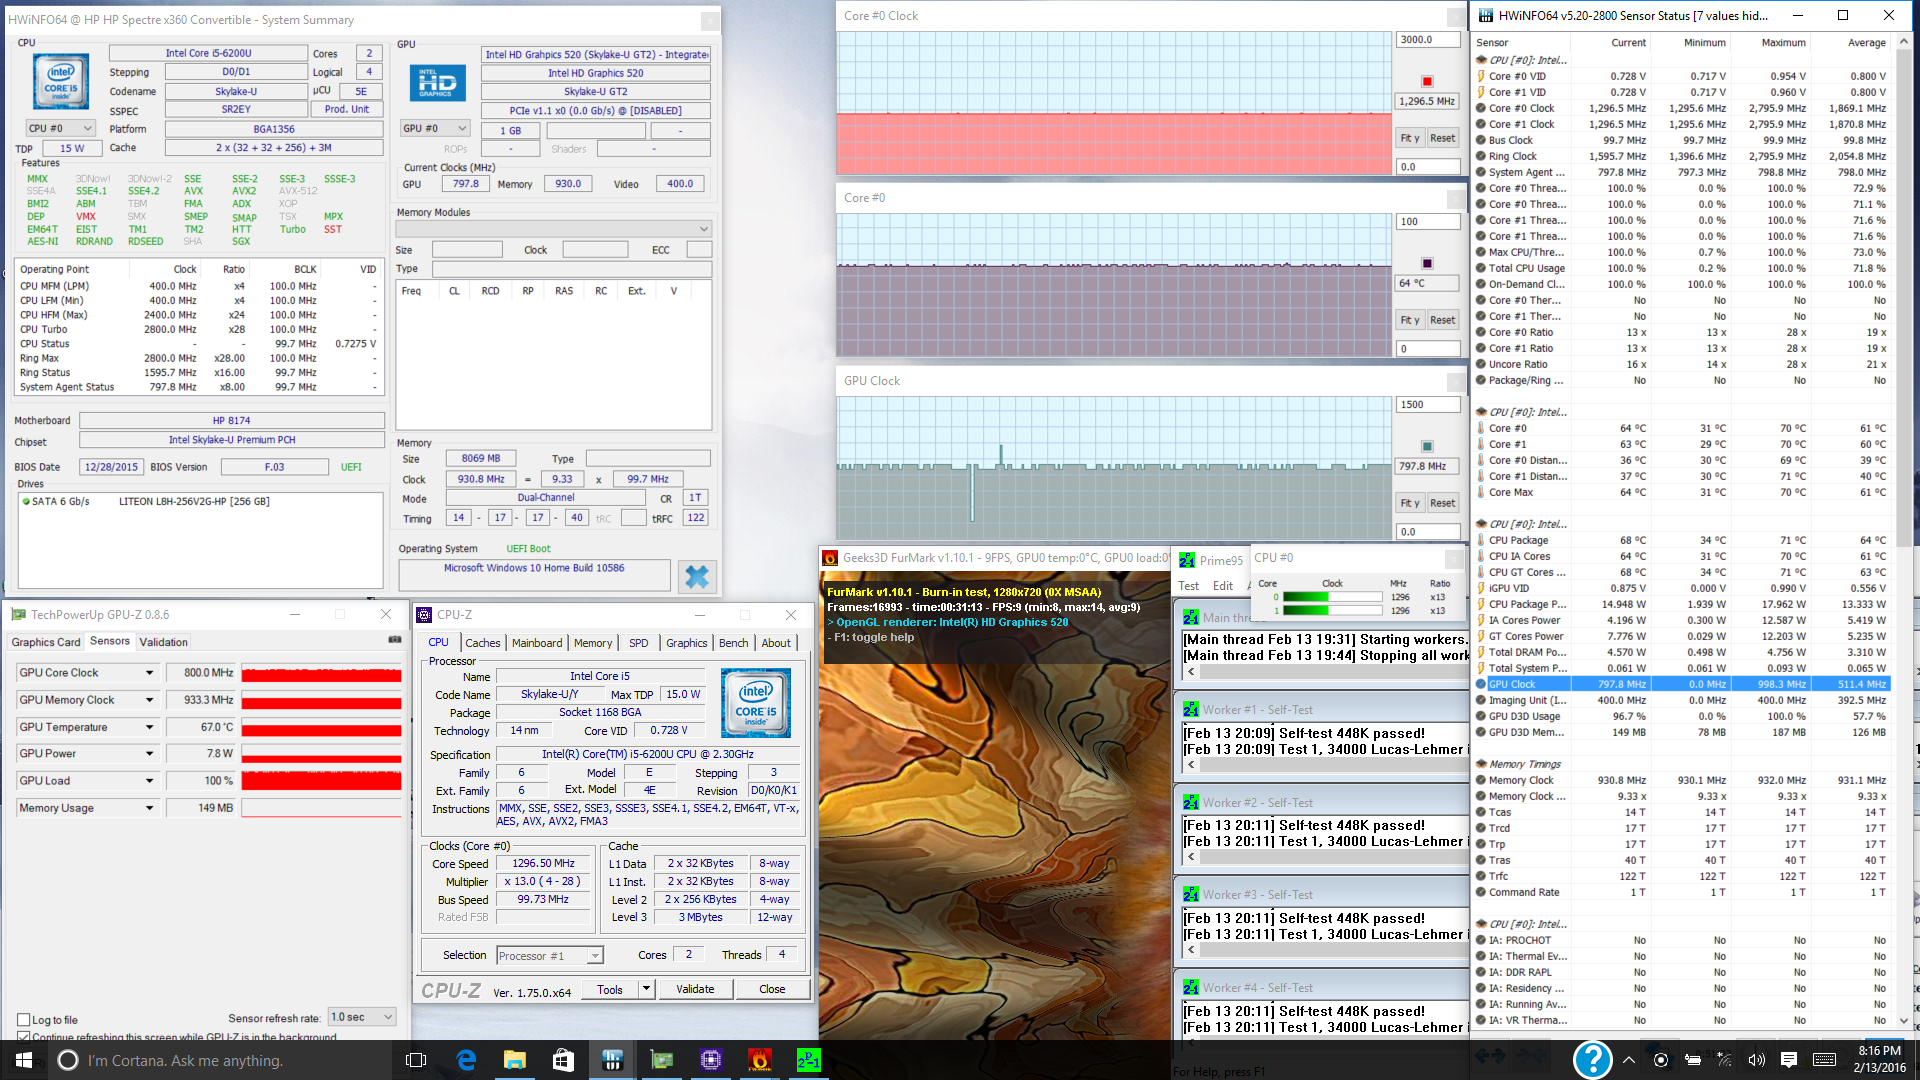
Task: Click the 1500 max value field in GPU Clock graph
Action: (x=1428, y=405)
